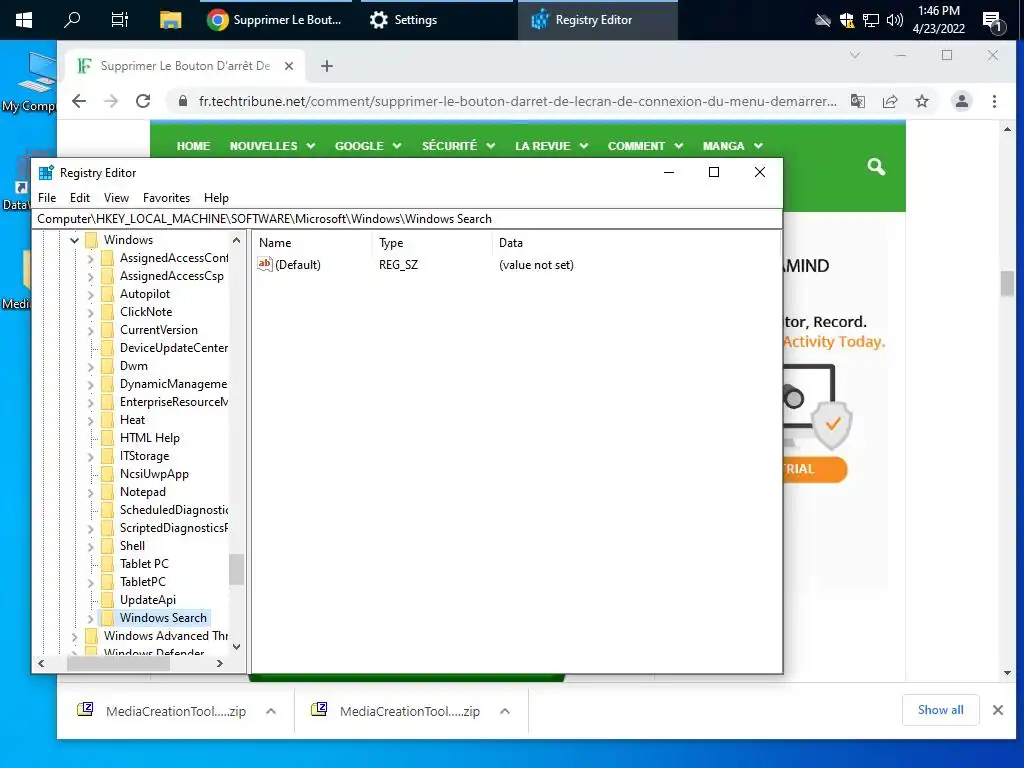Open the NOUVELLES dropdown menu
The height and width of the screenshot is (768, 1024).
point(272,146)
